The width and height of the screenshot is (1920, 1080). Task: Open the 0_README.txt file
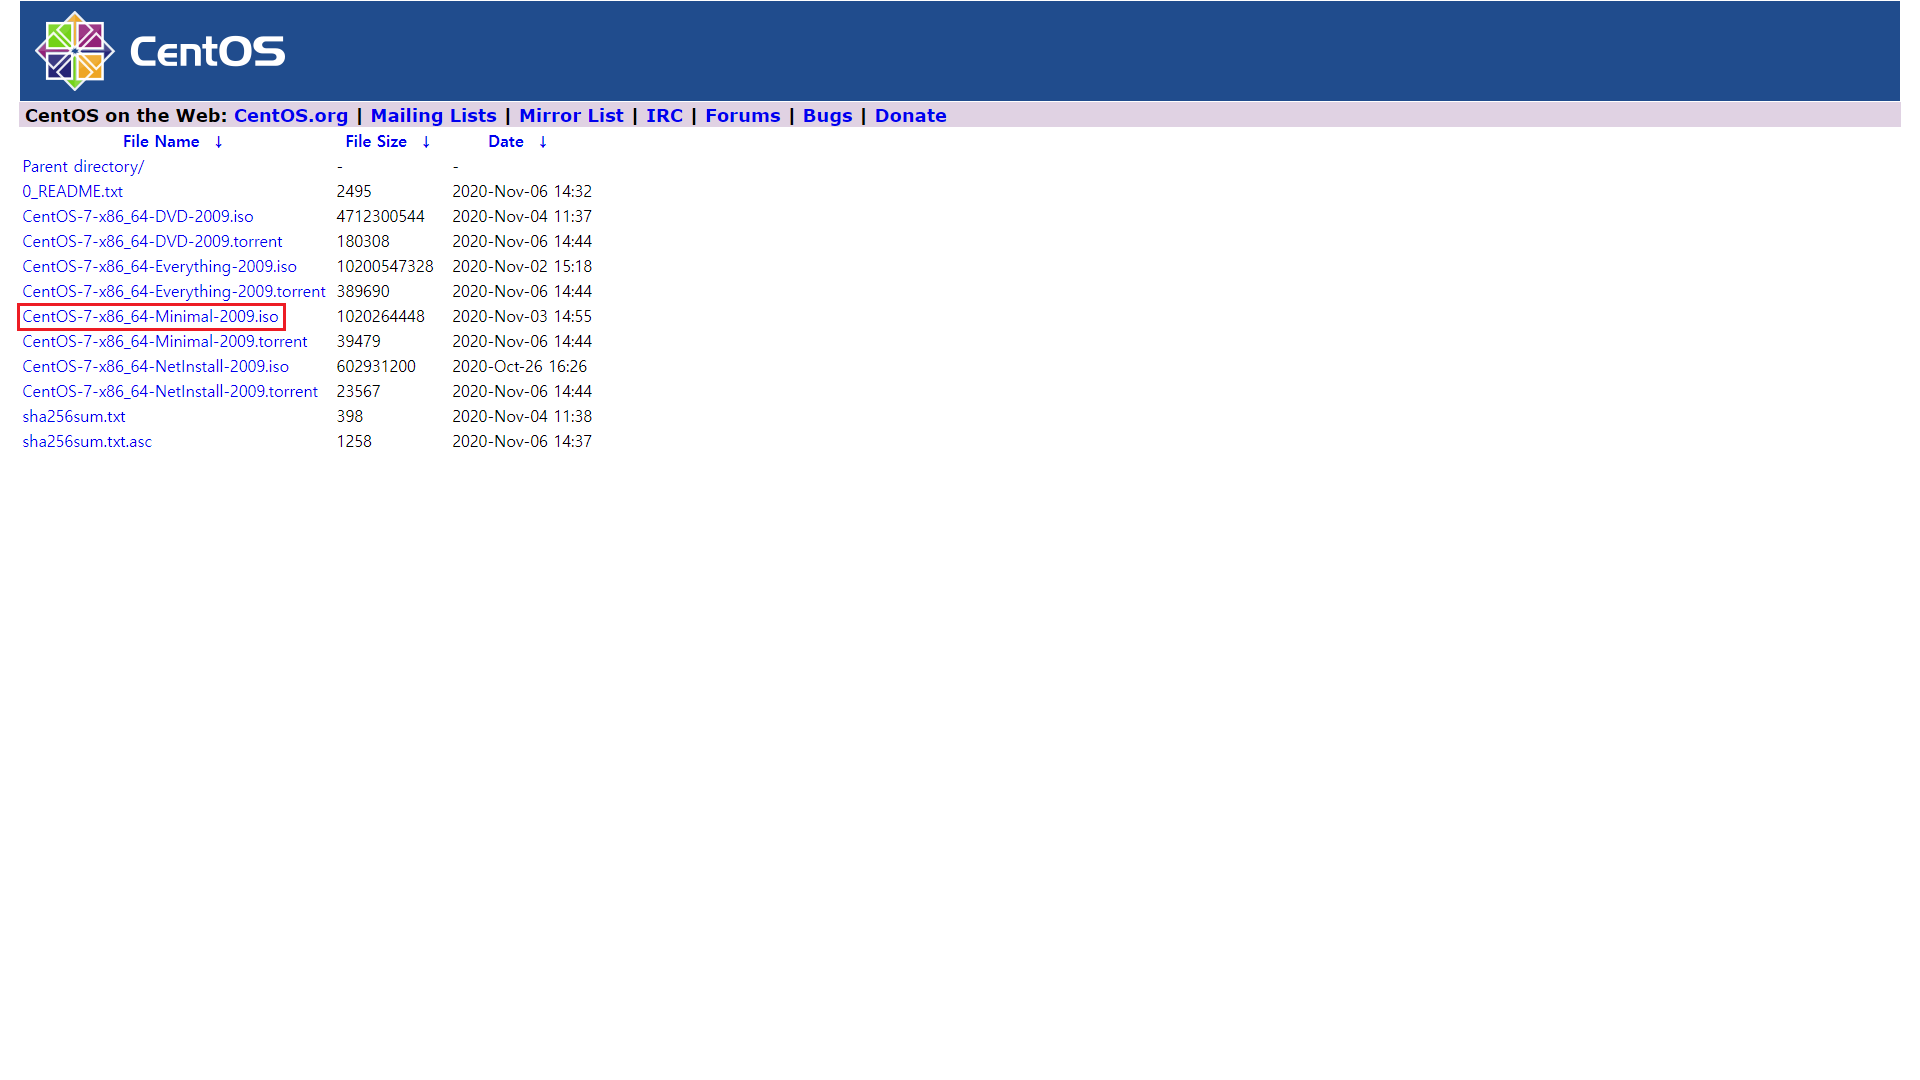click(x=72, y=192)
